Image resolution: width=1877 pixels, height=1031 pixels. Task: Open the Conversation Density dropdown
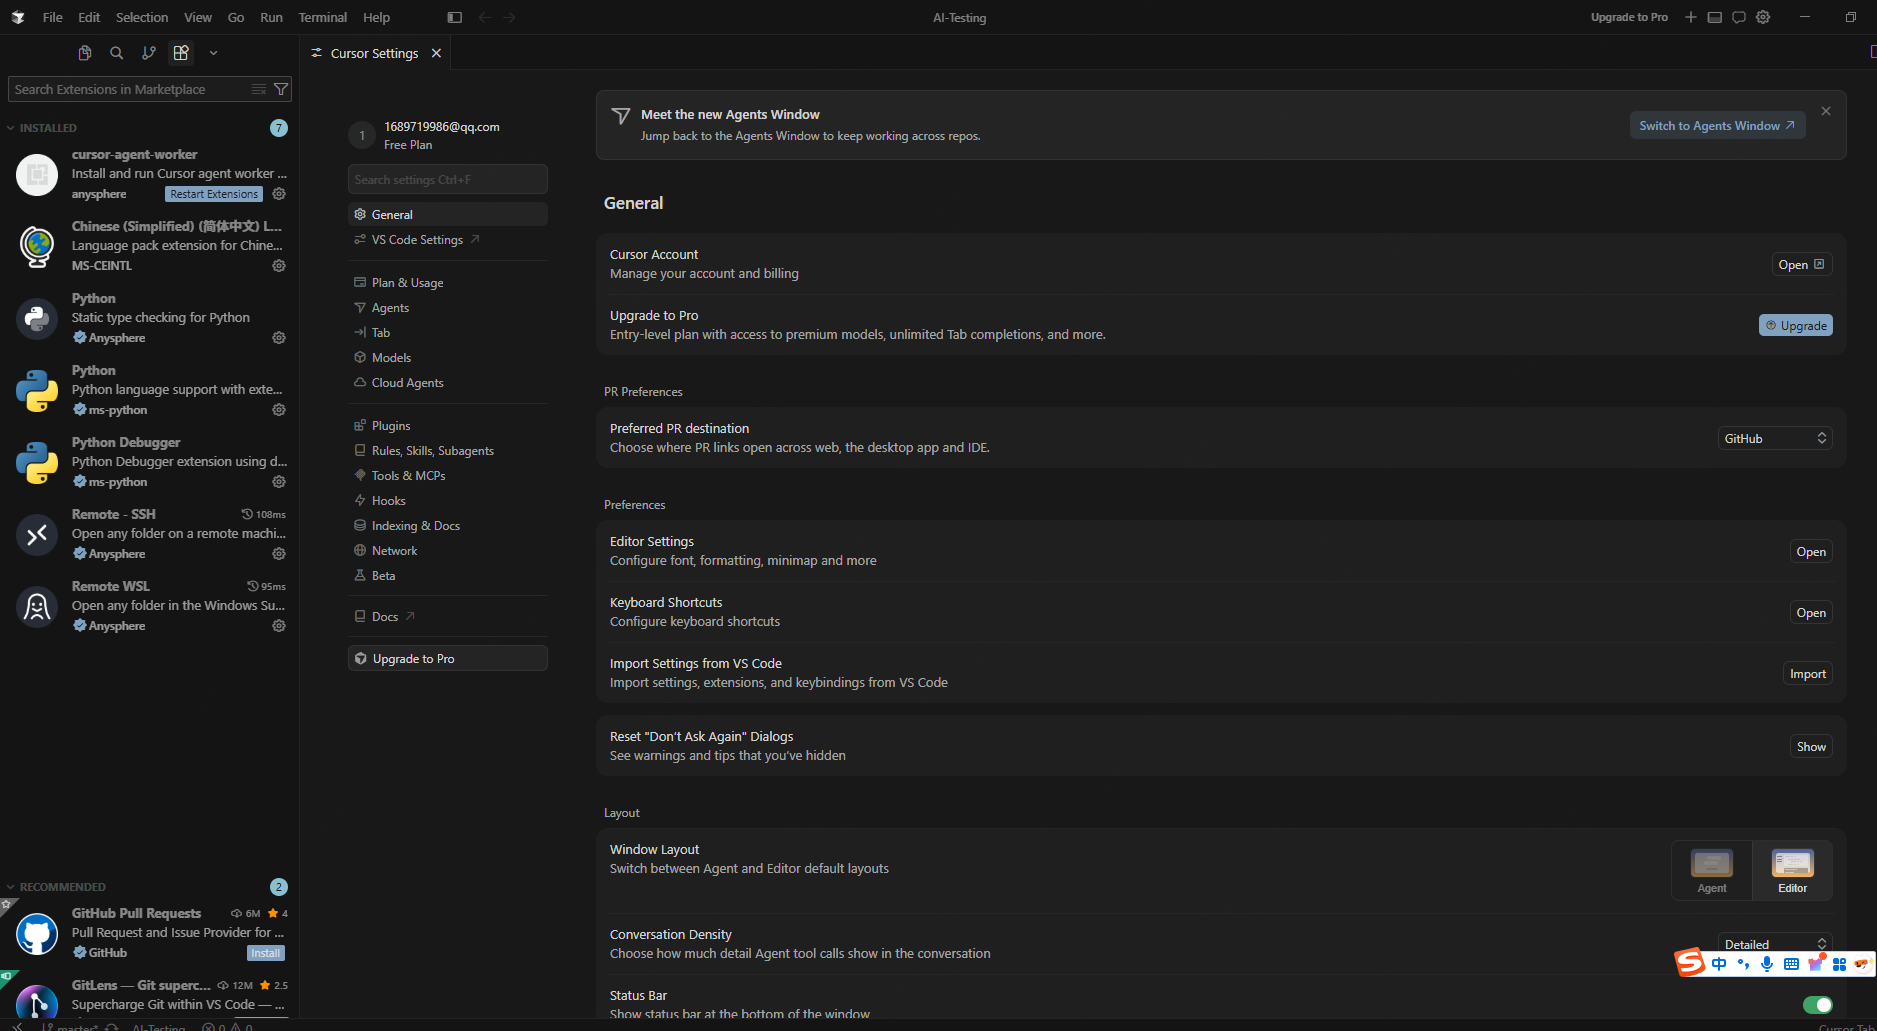(x=1775, y=944)
